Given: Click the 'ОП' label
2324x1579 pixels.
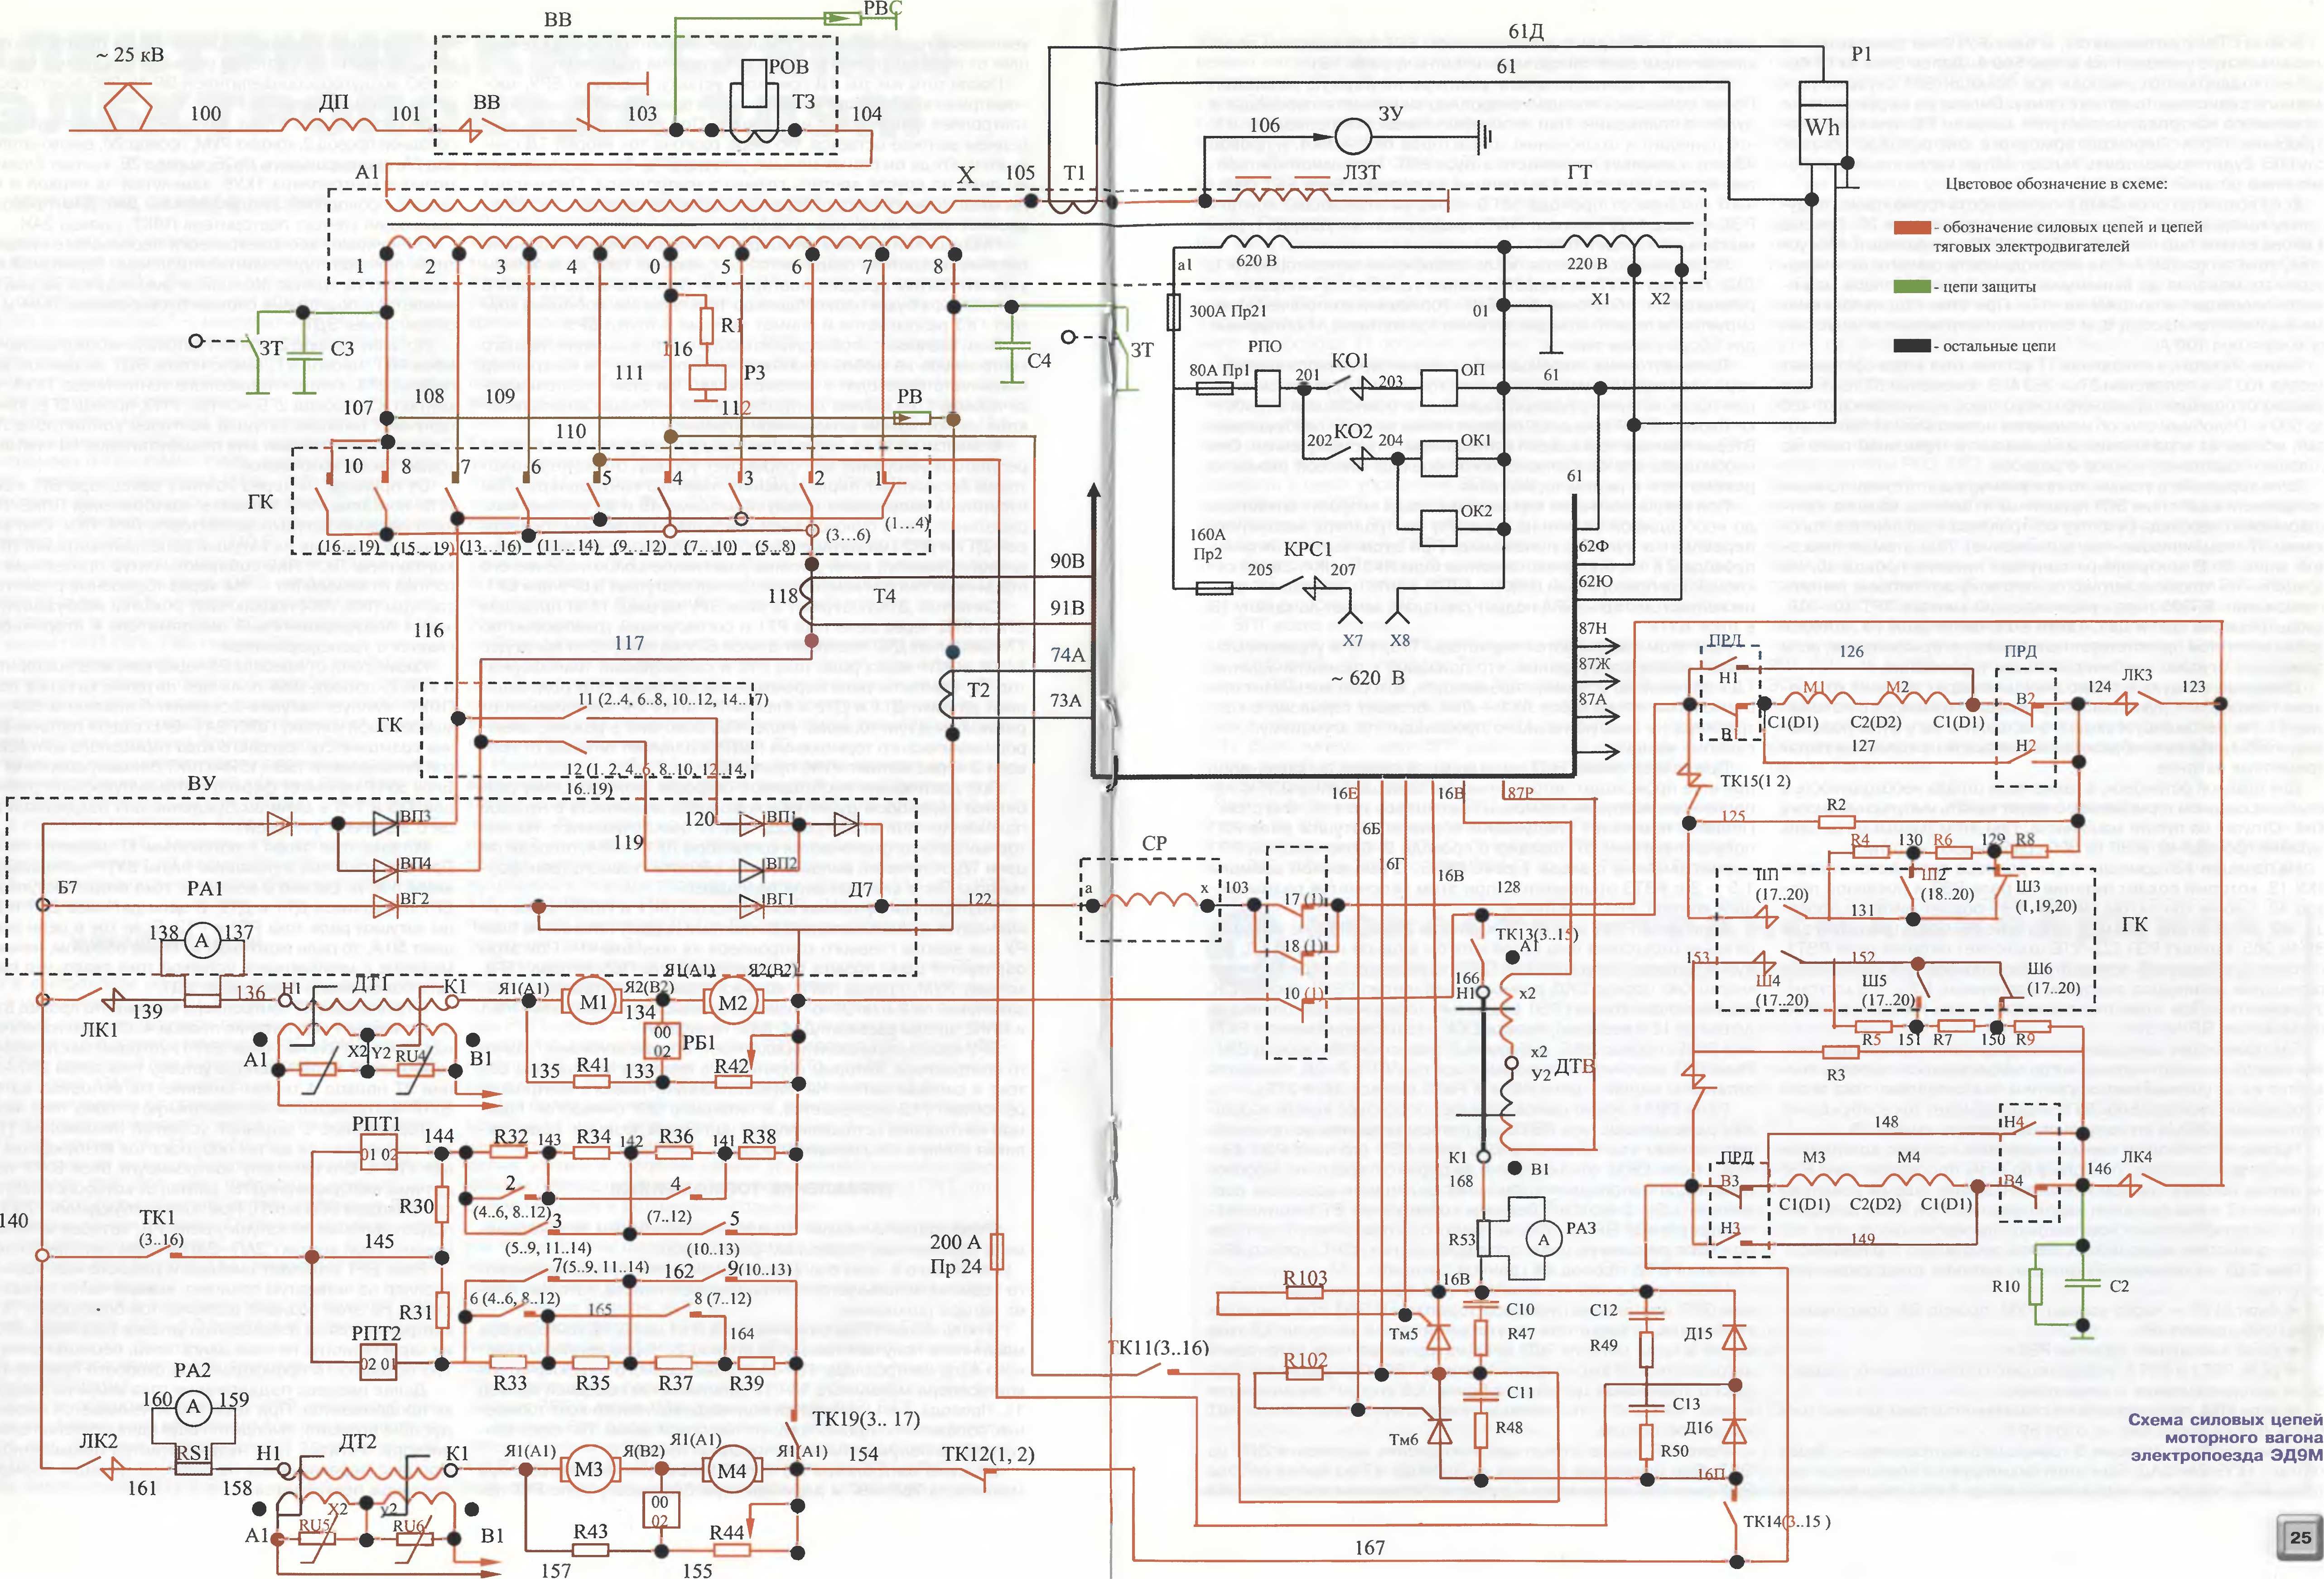Looking at the screenshot, I should point(1473,369).
